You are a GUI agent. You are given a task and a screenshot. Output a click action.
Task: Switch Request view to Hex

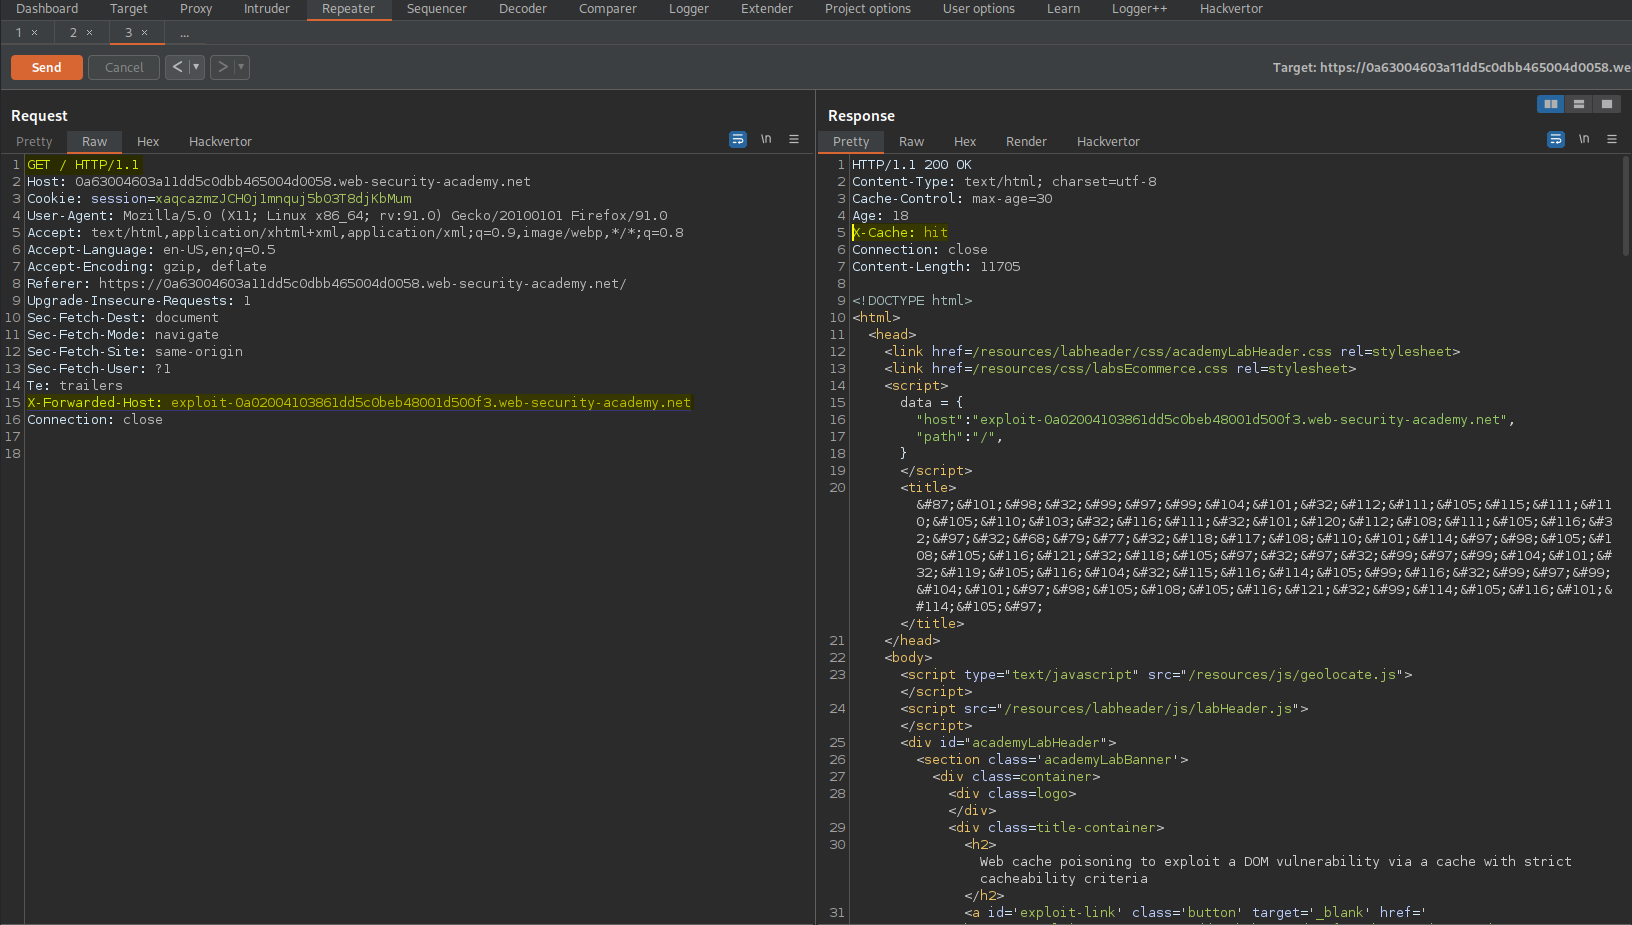(x=148, y=142)
